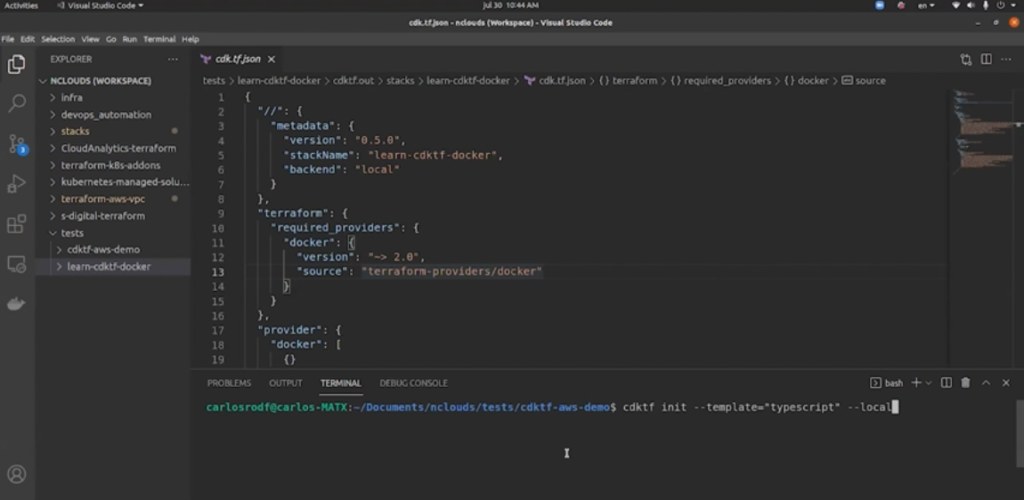Click the Accounts icon in activity bar
Viewport: 1024px width, 500px height.
[x=16, y=474]
